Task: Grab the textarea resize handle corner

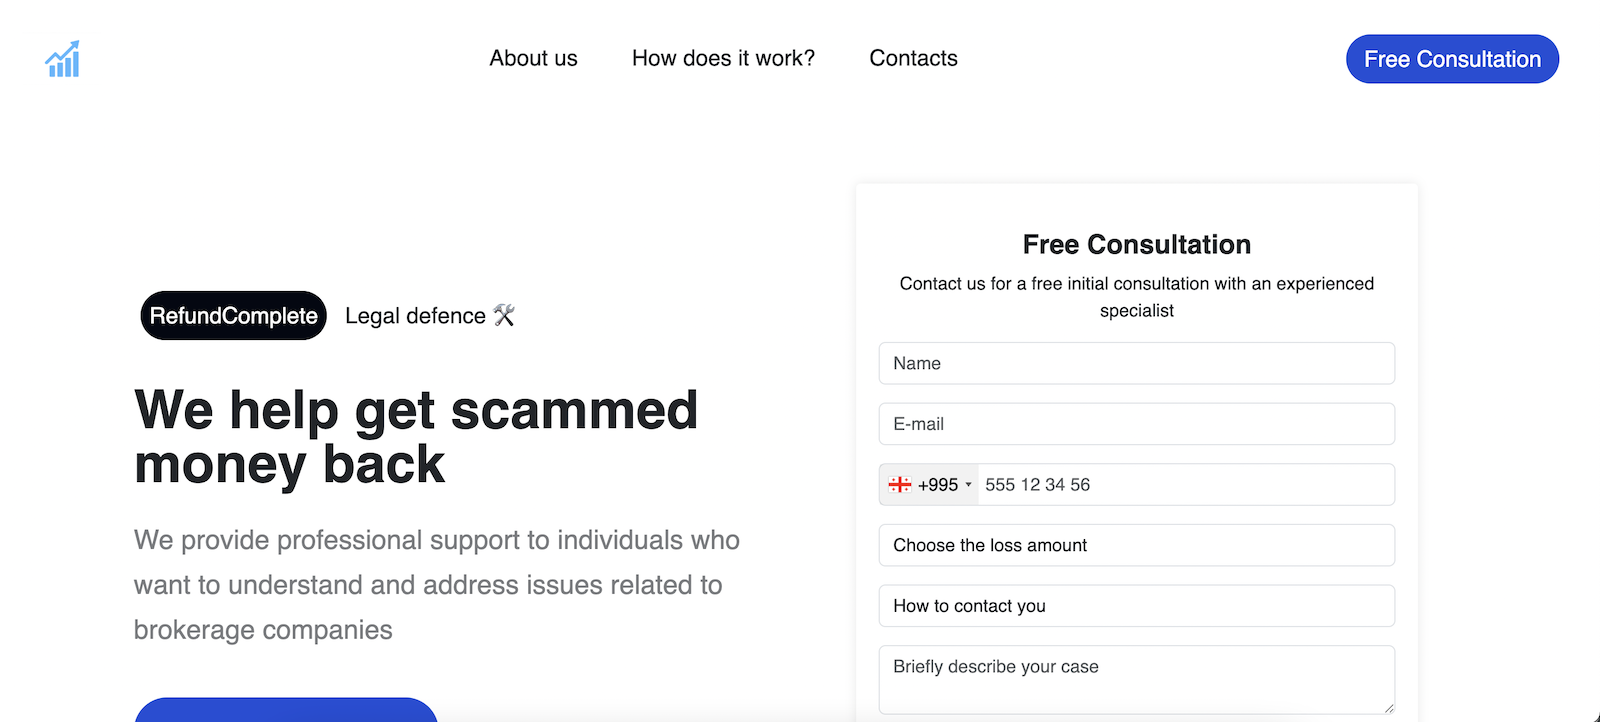Action: click(1389, 708)
